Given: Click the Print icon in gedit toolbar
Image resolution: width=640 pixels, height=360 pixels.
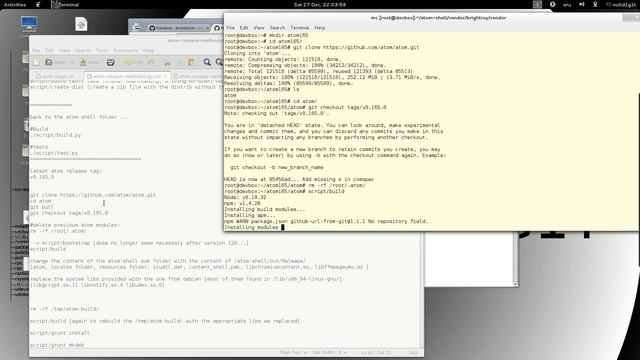Looking at the screenshot, I should [110, 62].
